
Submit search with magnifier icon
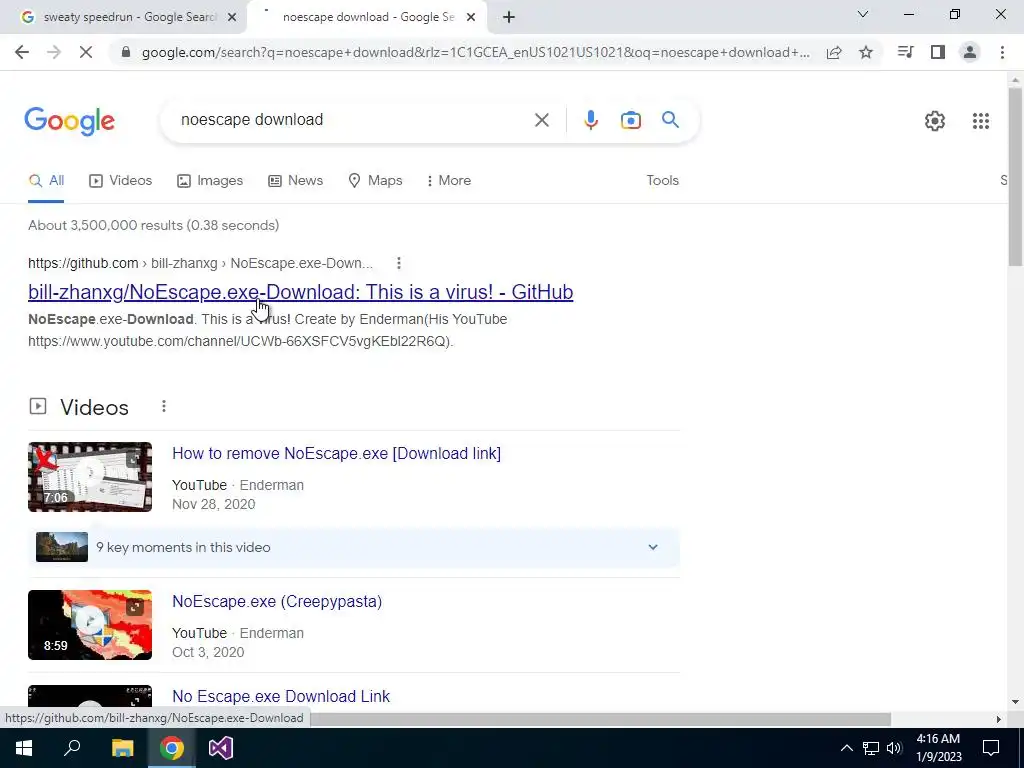click(670, 120)
